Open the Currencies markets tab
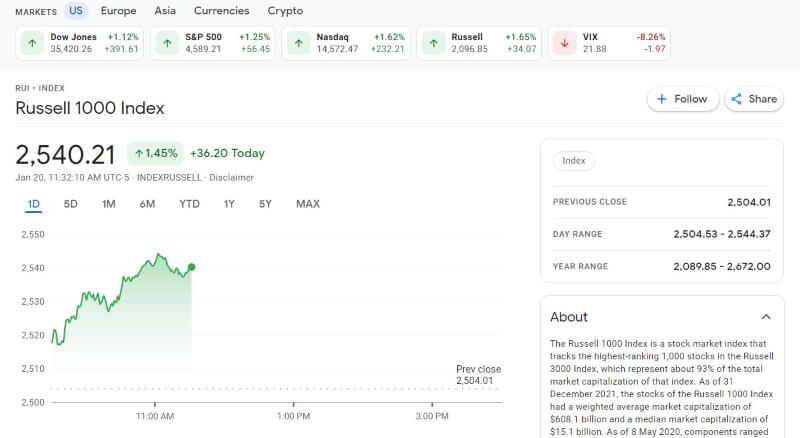800x438 pixels. [221, 11]
